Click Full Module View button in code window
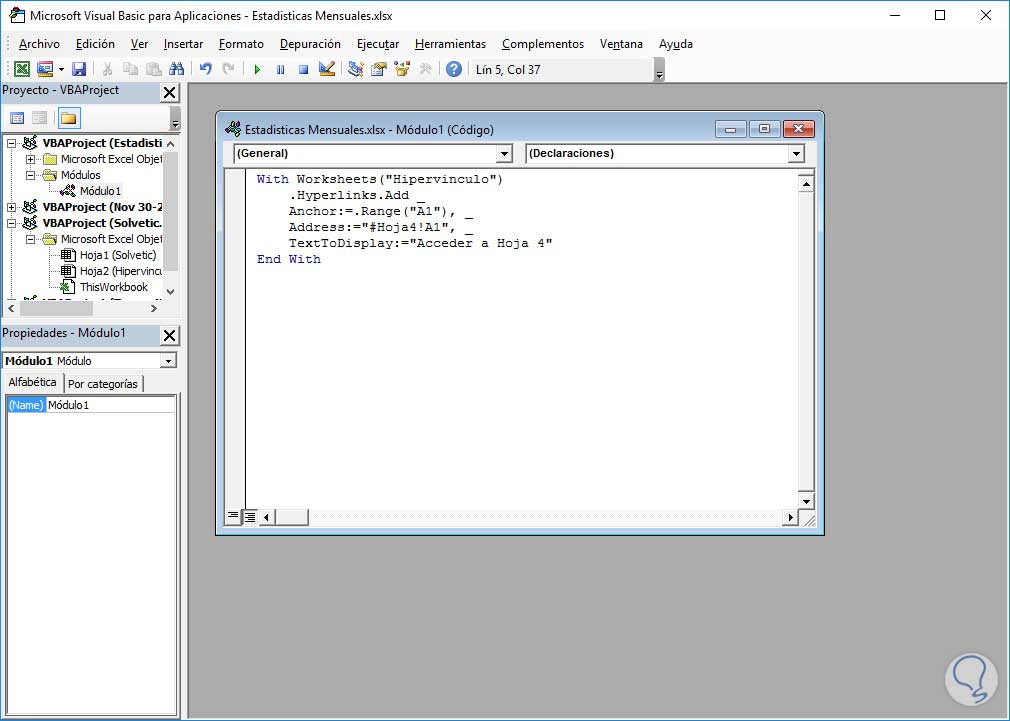This screenshot has height=721, width=1010. point(249,517)
